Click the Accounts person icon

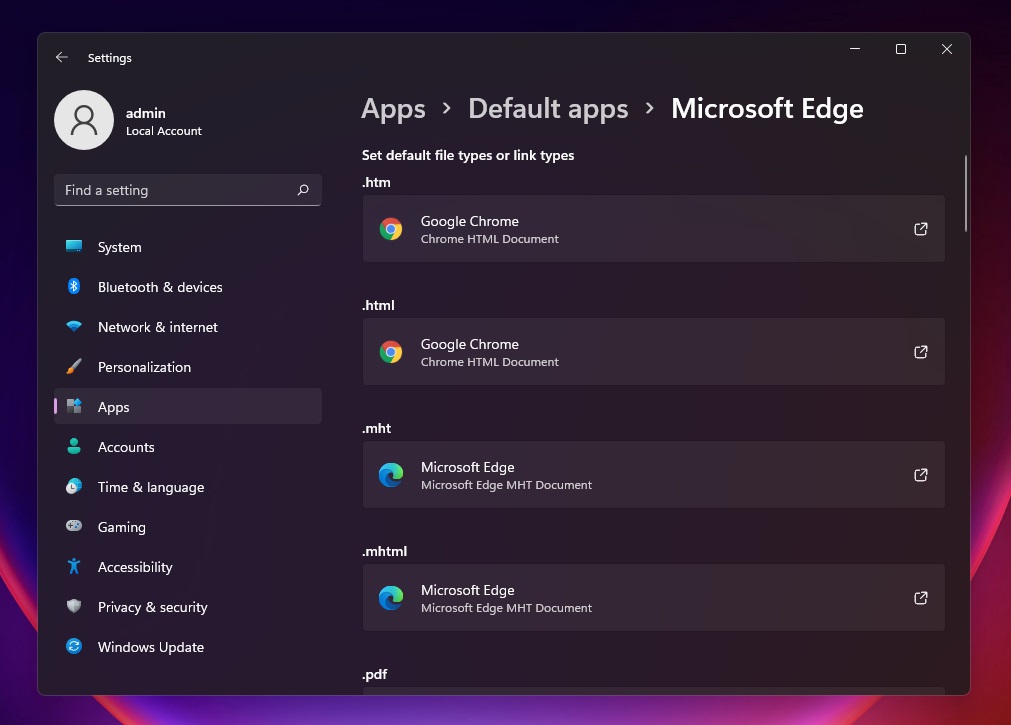click(x=74, y=446)
